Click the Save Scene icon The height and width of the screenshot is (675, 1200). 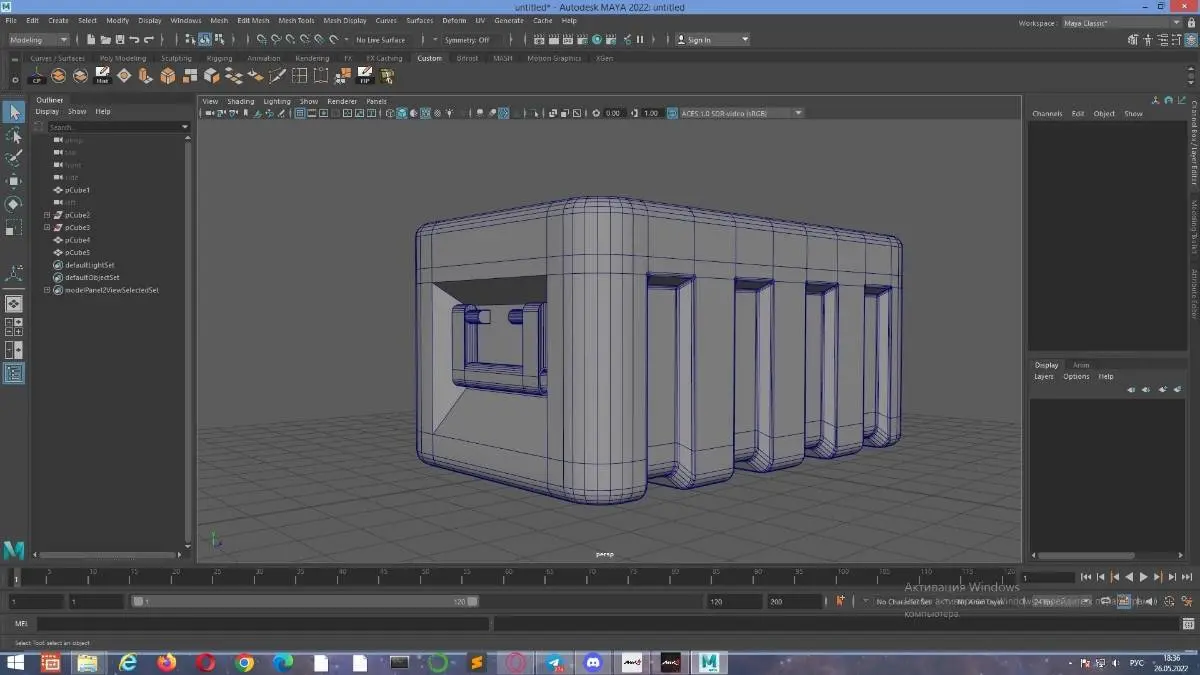(120, 40)
